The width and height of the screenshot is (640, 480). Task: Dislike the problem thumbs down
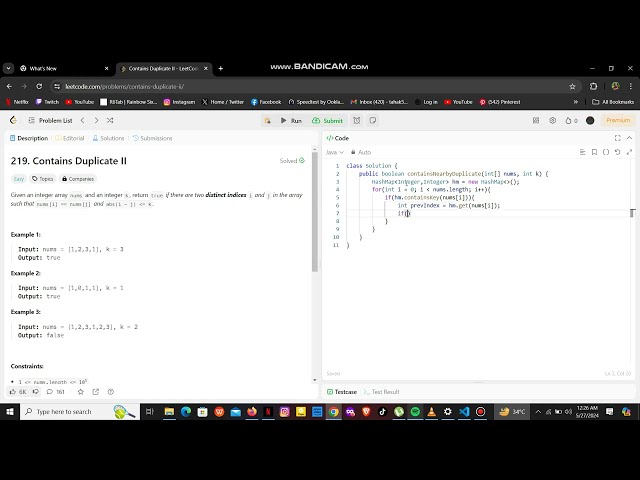coord(36,392)
